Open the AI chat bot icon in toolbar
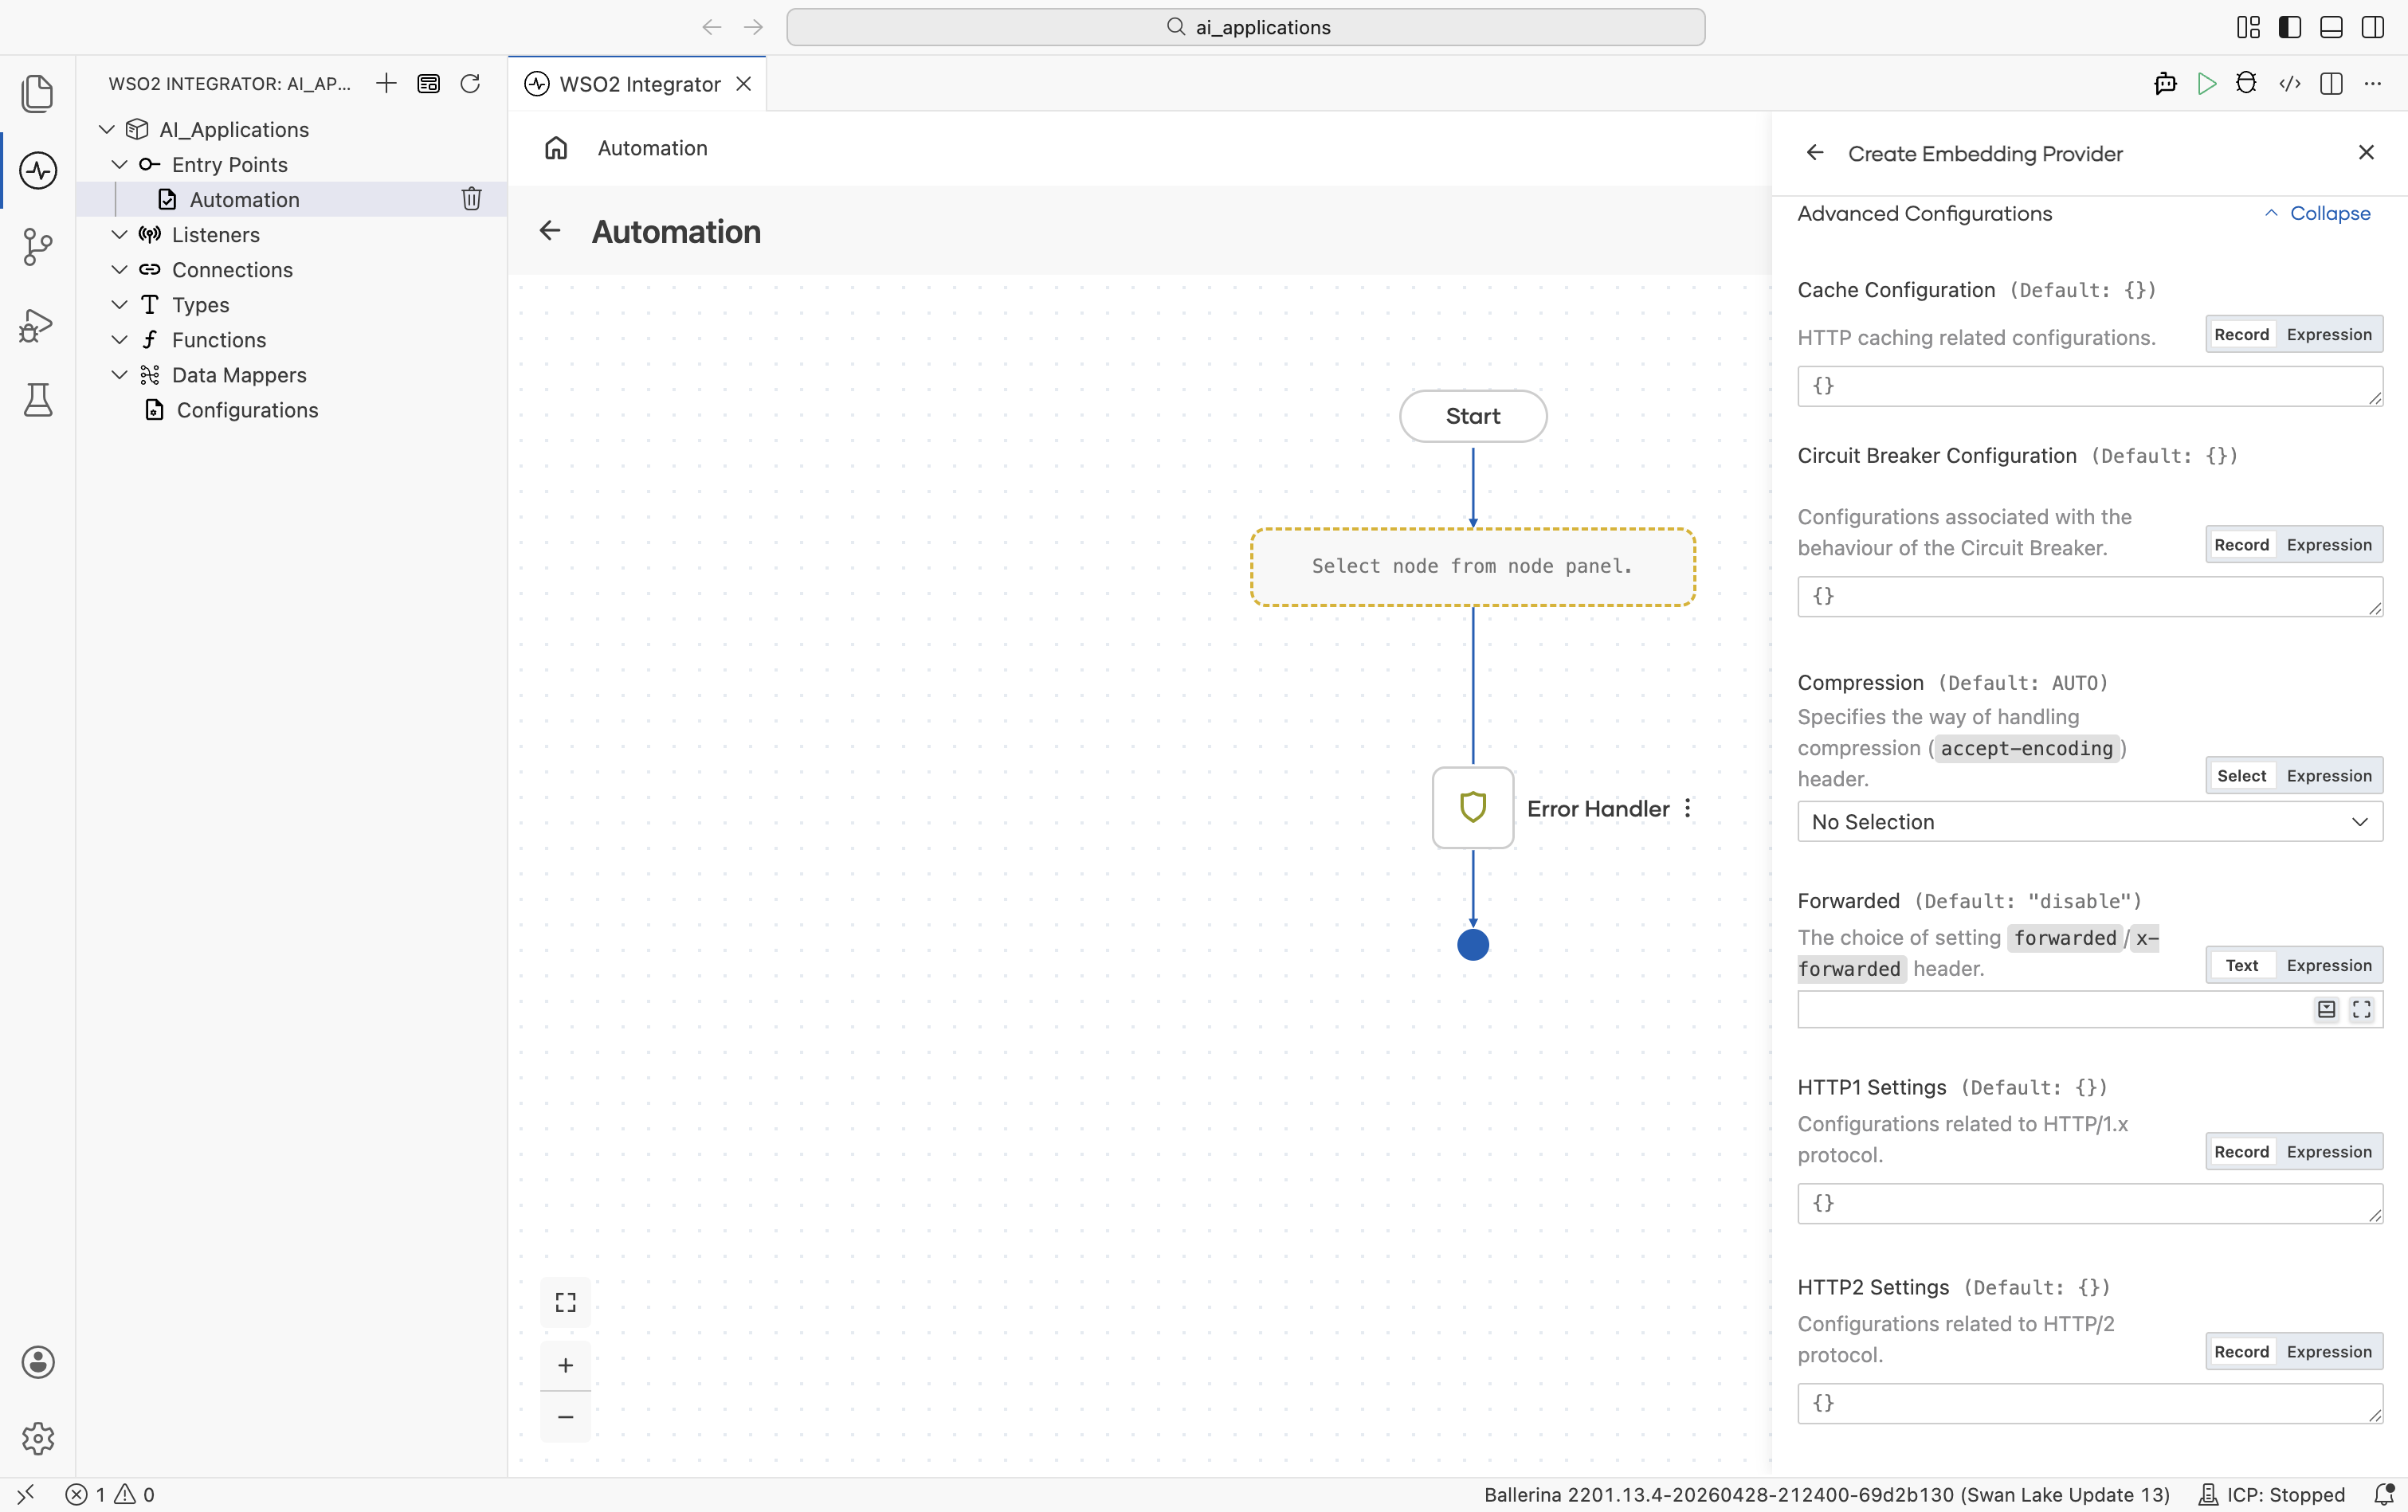2408x1512 pixels. coord(2165,84)
